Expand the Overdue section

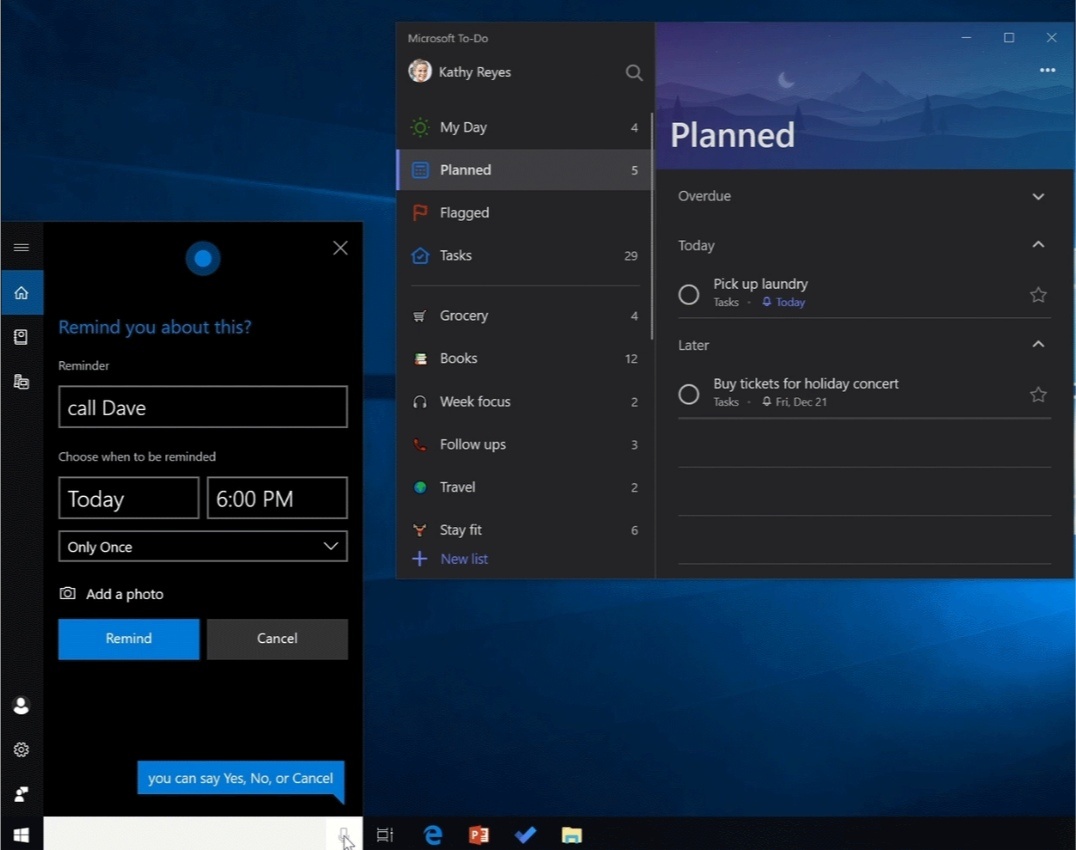point(1038,197)
